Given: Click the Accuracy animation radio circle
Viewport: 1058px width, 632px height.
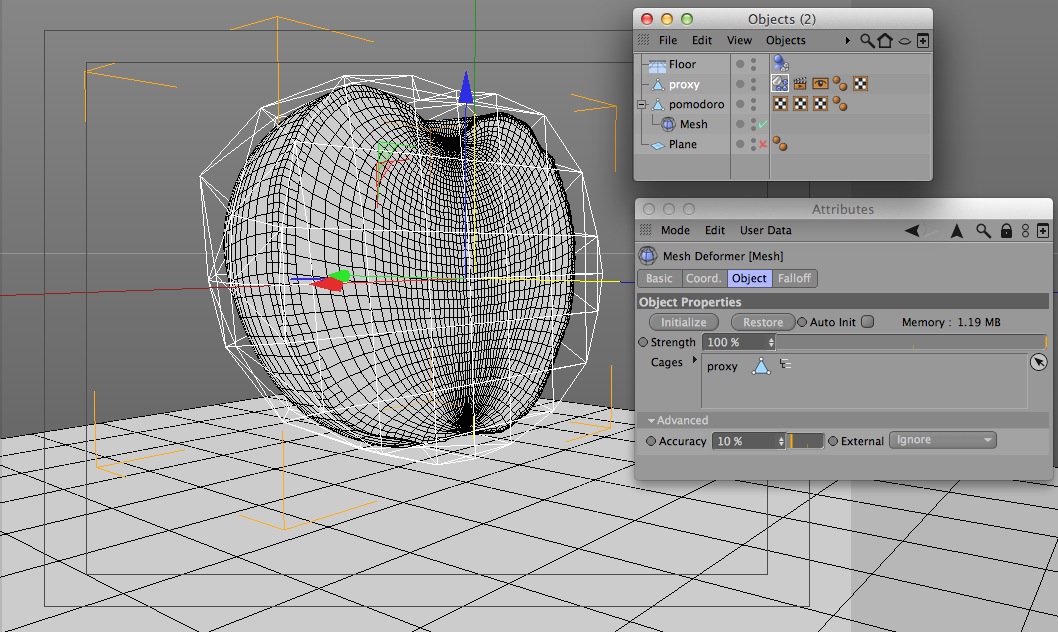Looking at the screenshot, I should [x=651, y=440].
